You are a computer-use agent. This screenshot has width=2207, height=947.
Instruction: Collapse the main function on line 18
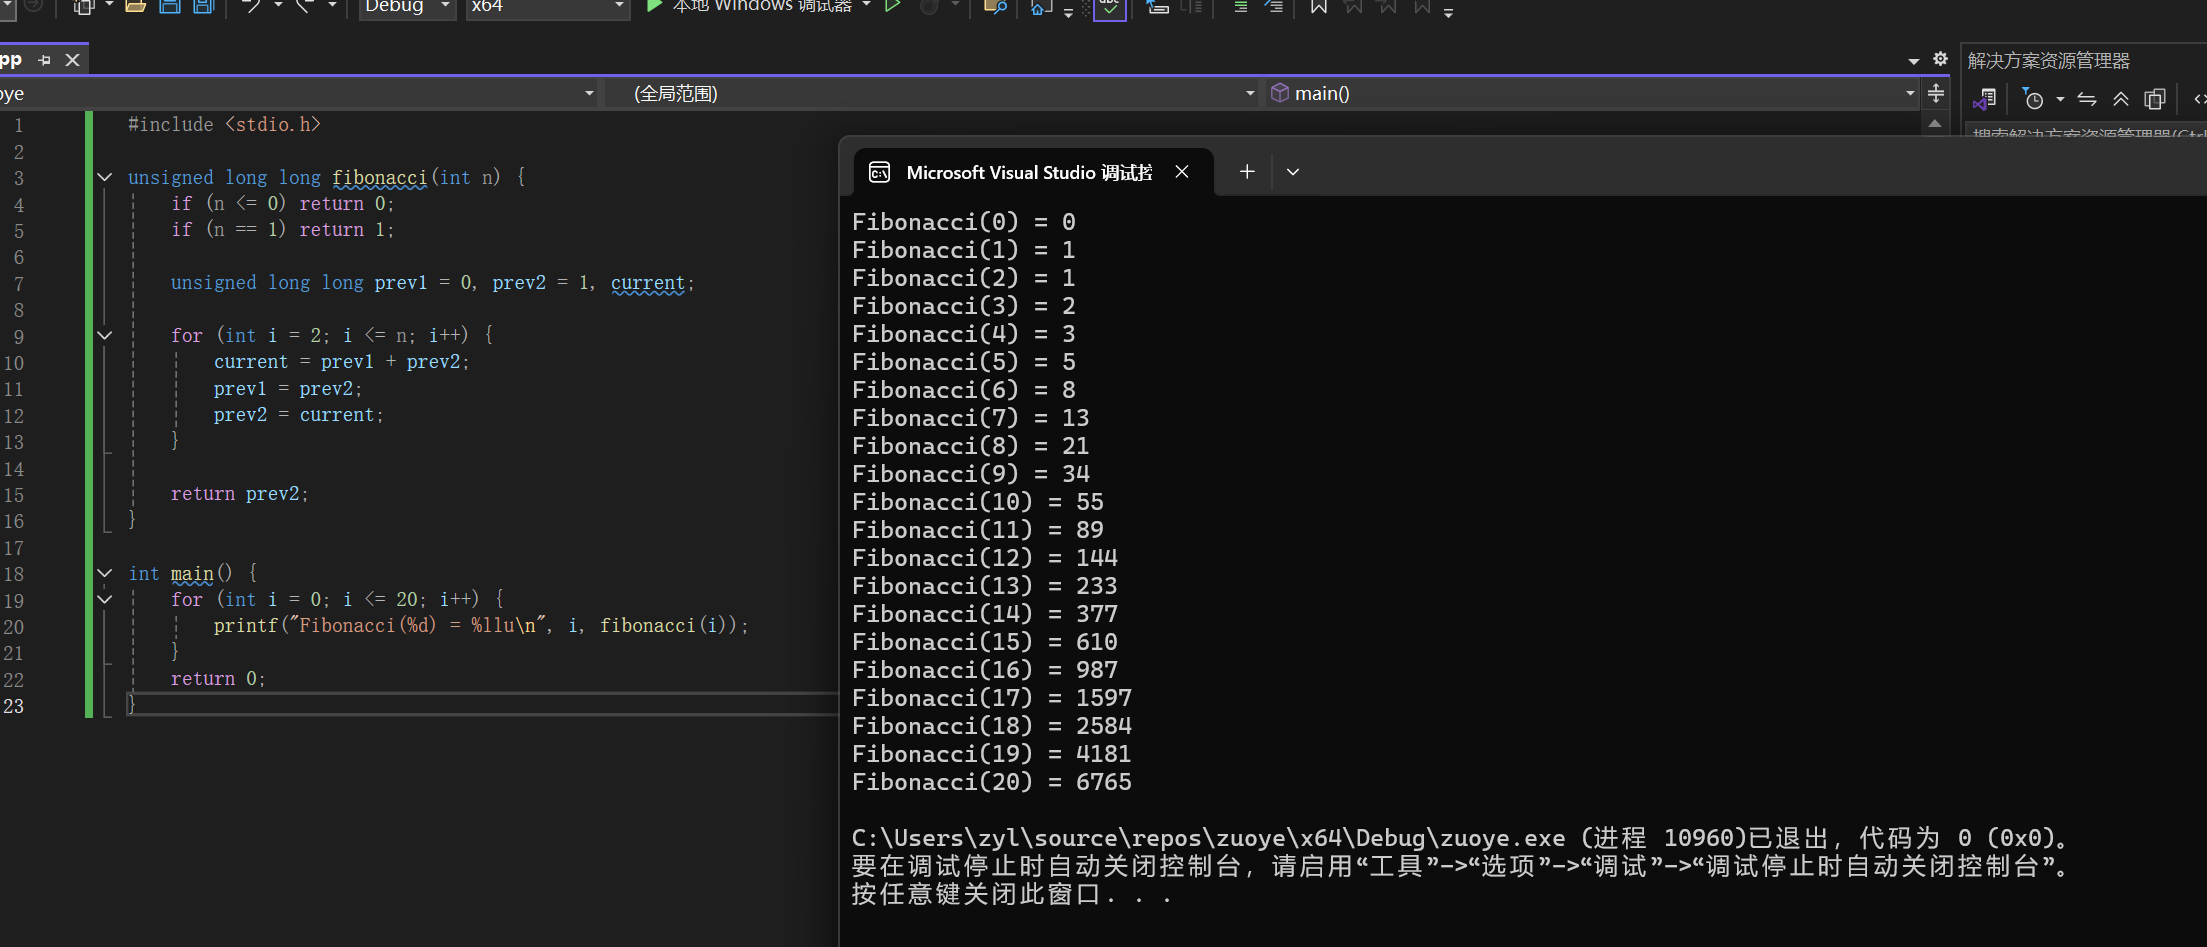click(x=105, y=573)
